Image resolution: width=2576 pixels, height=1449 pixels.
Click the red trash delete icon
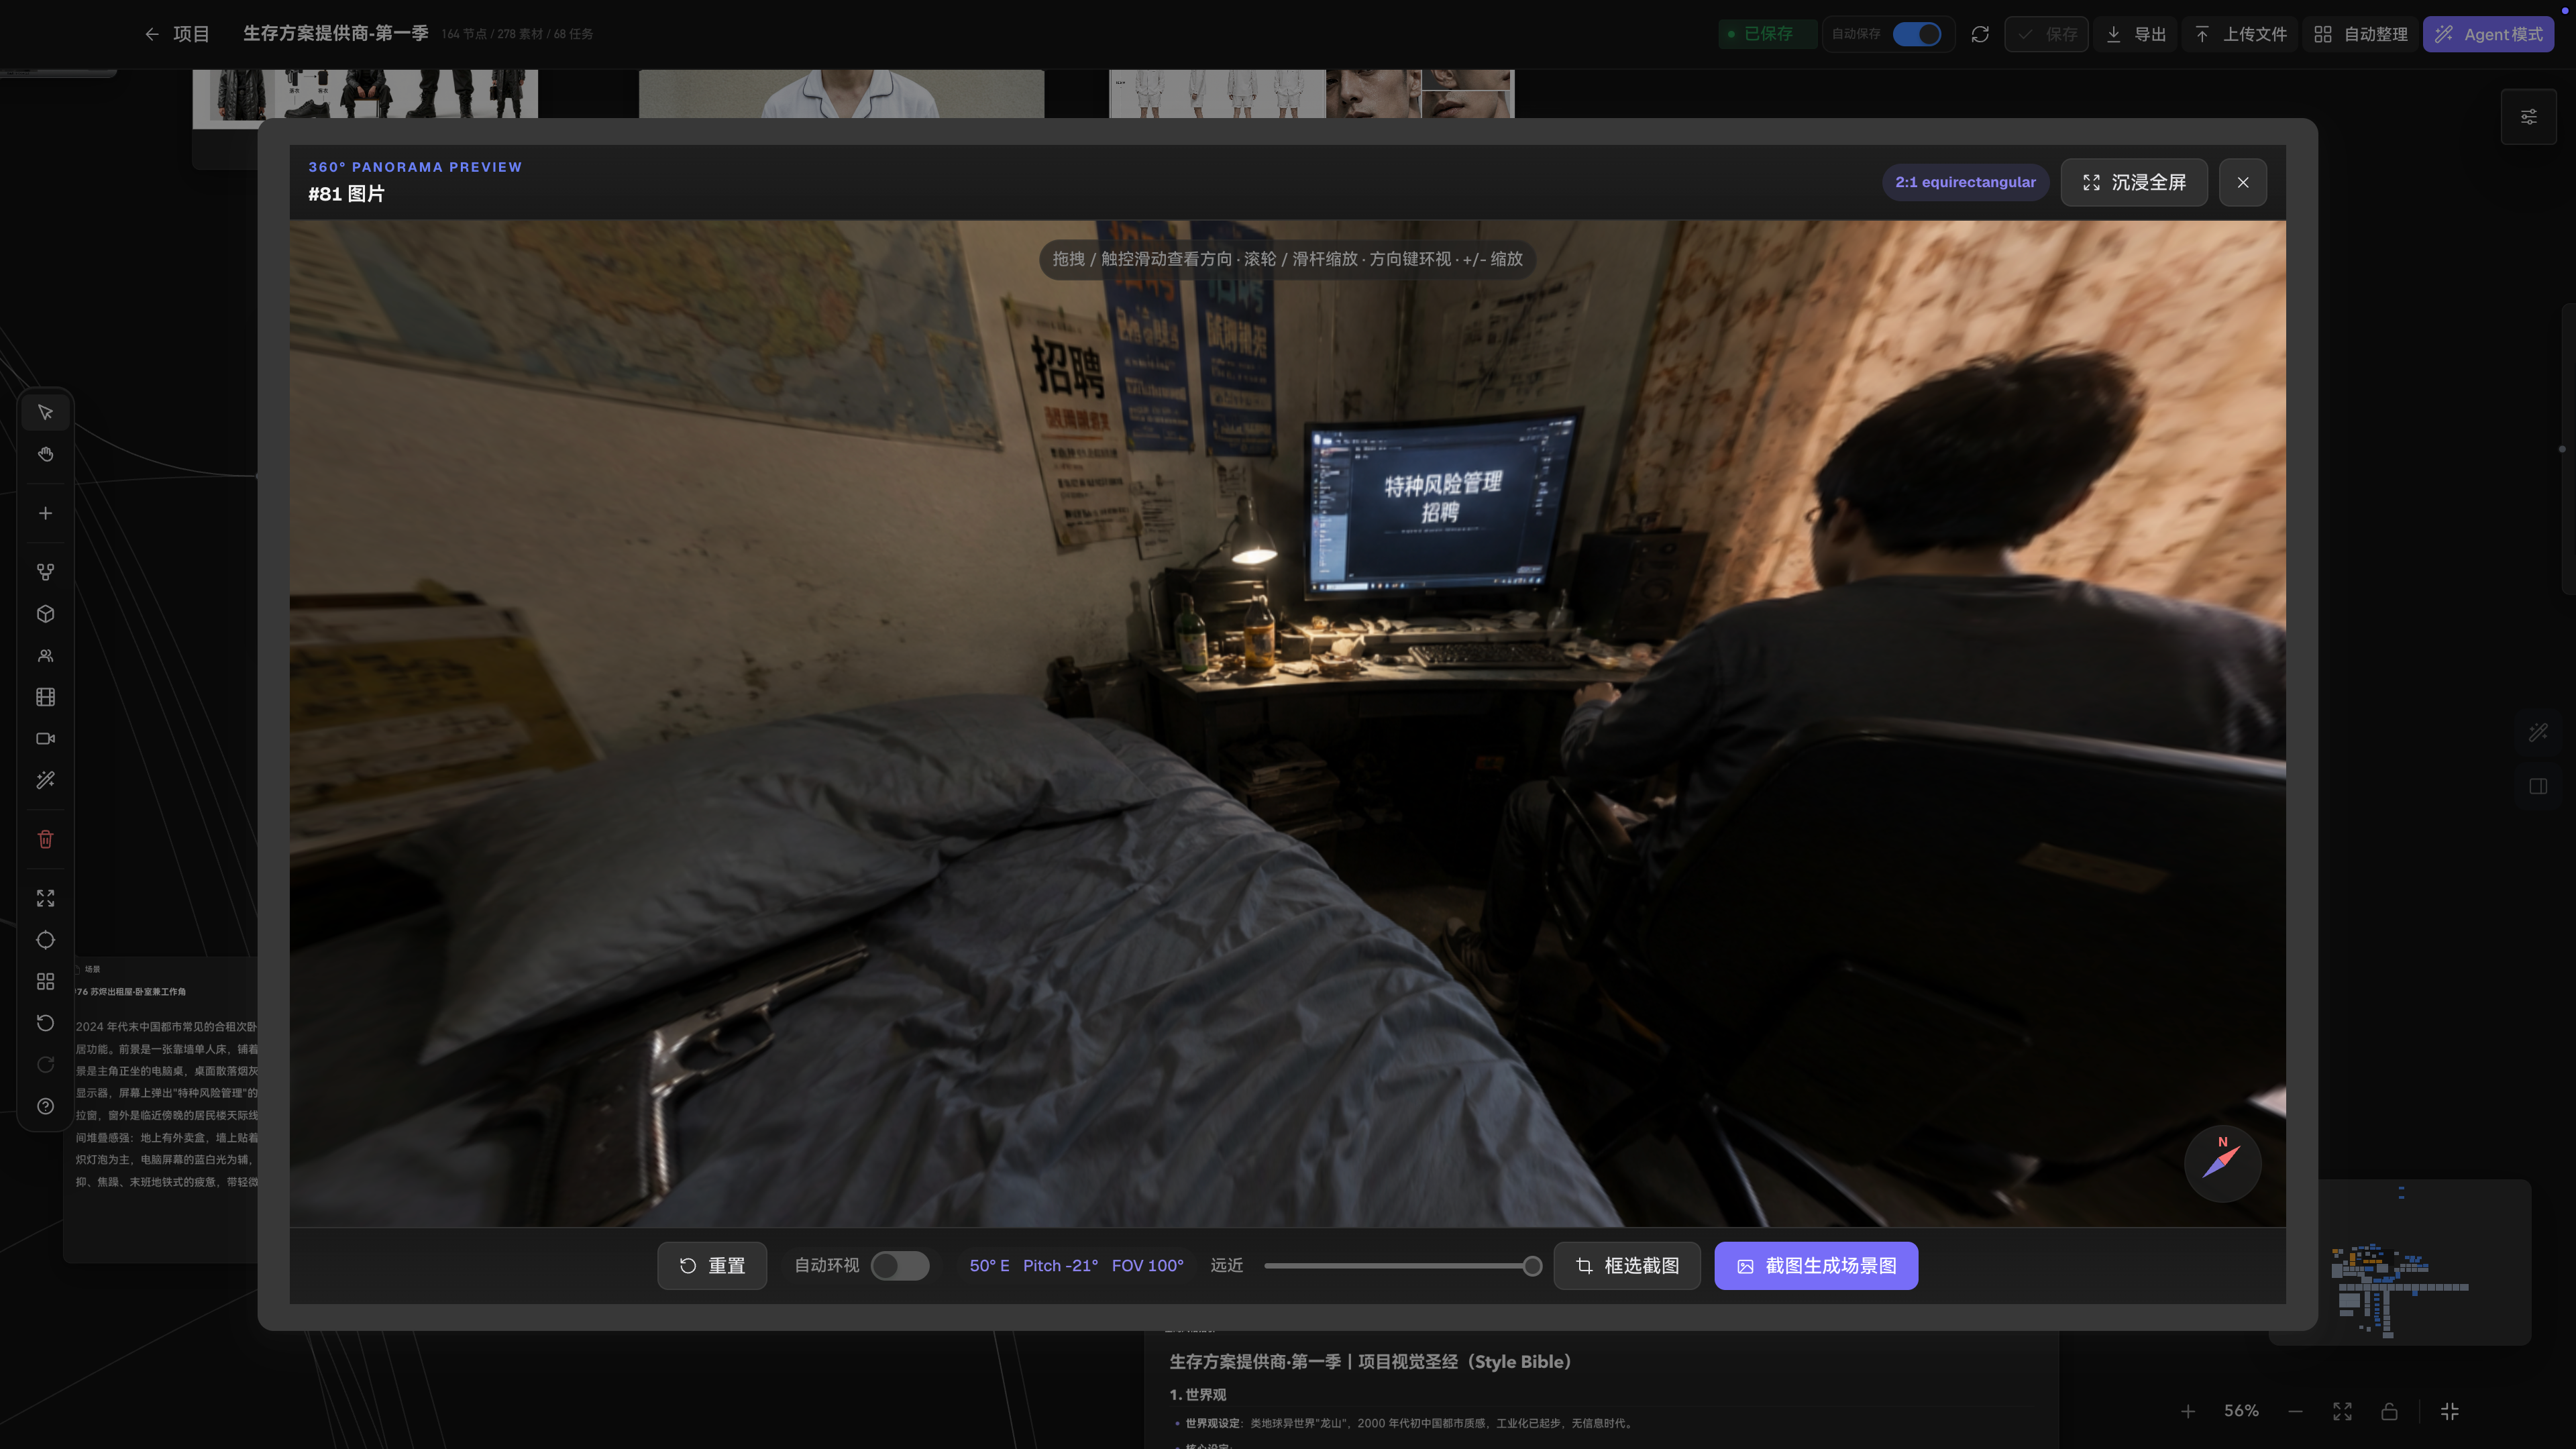(x=45, y=839)
